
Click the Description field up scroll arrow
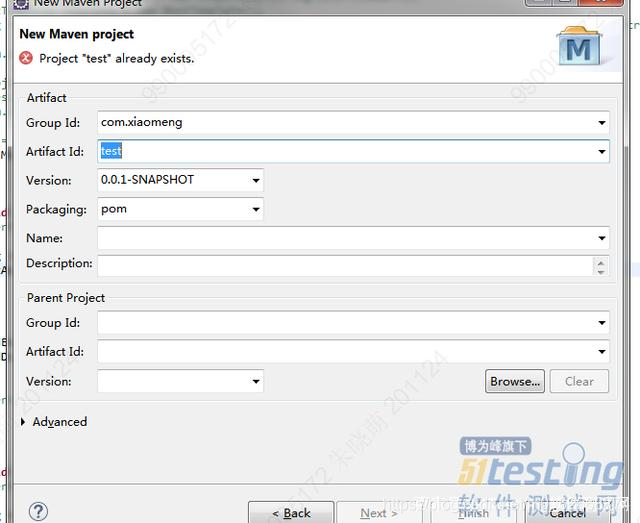tap(600, 262)
